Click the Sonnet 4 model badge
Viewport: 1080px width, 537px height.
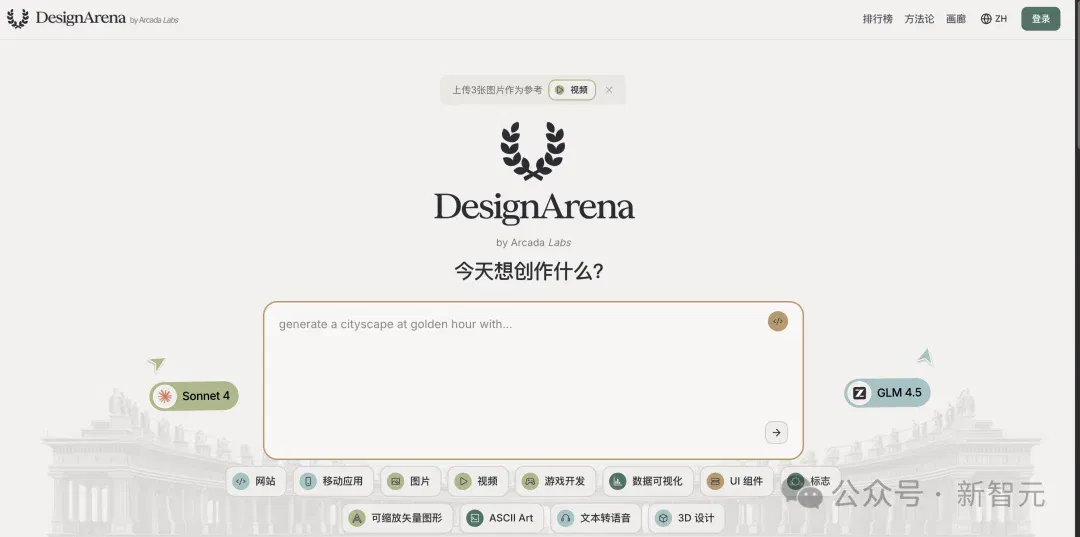[x=194, y=396]
